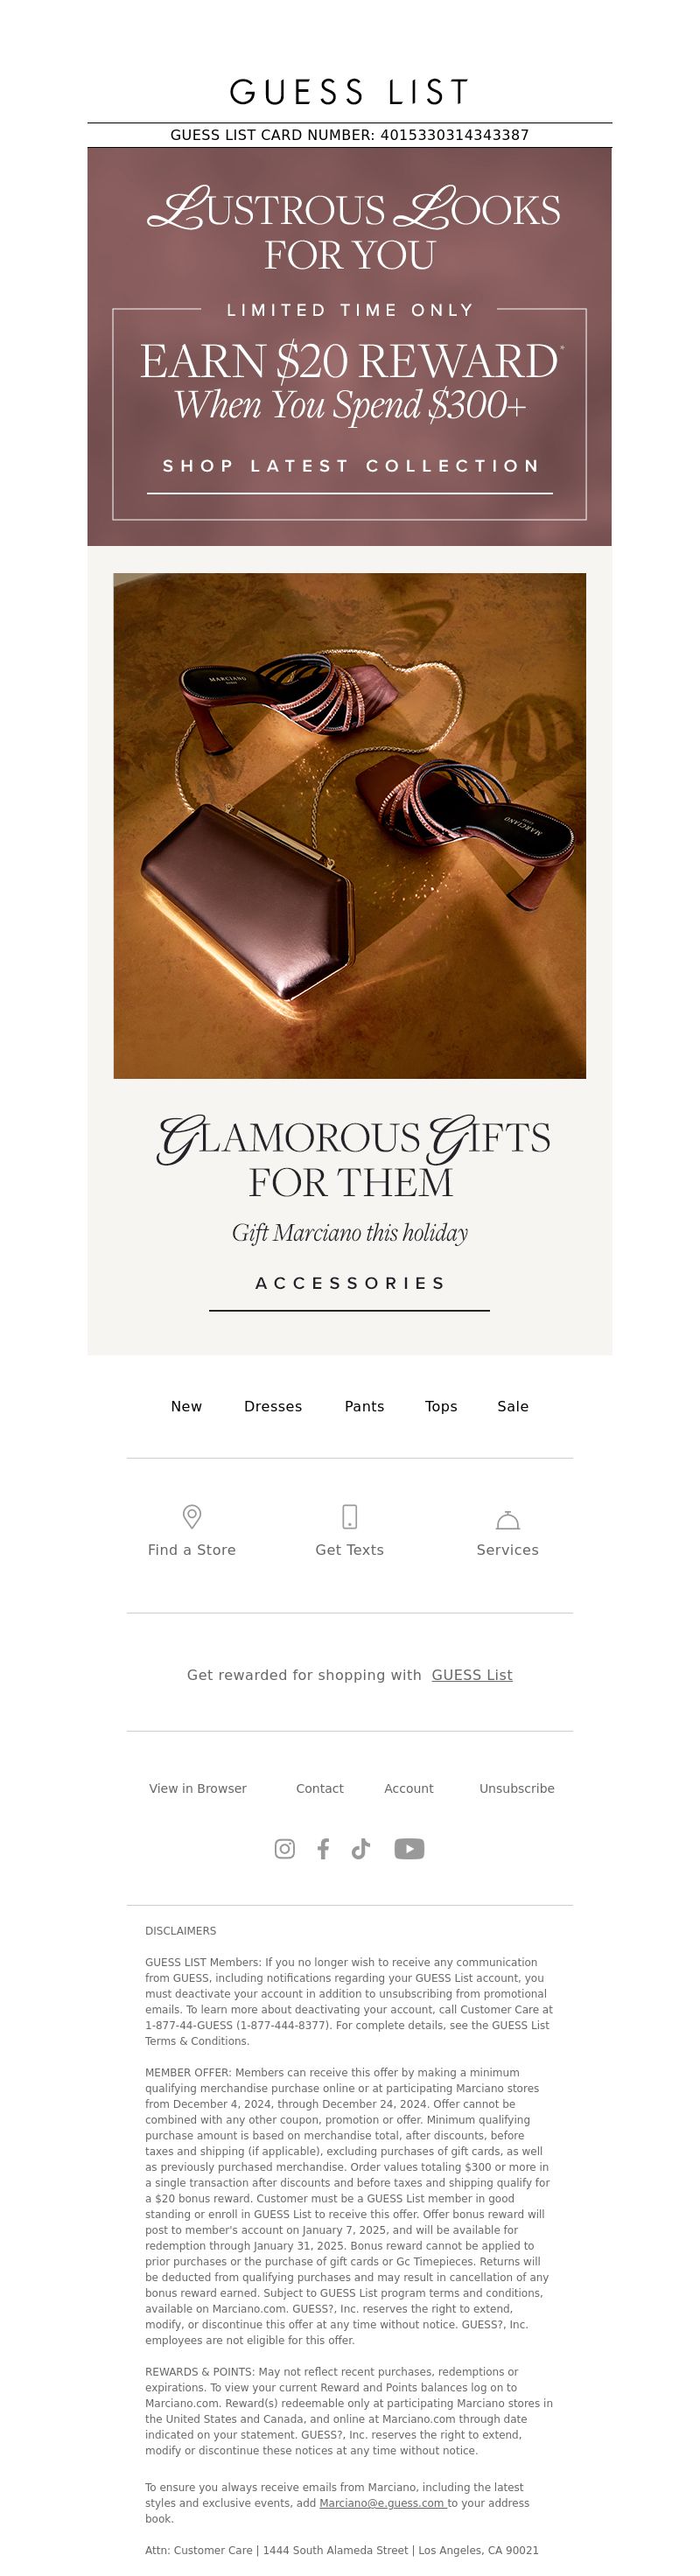Open the TikTok social icon
The height and width of the screenshot is (2576, 700).
(x=361, y=1848)
